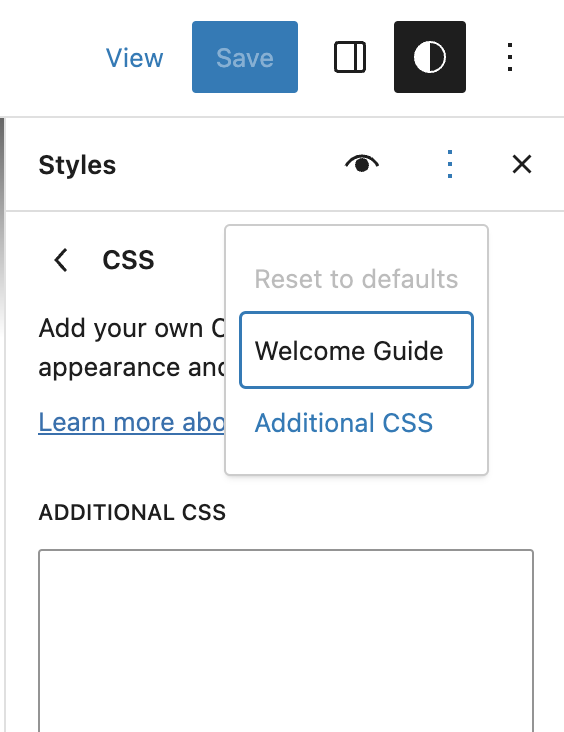
Task: Select the Welcome Guide menu item
Action: point(356,350)
